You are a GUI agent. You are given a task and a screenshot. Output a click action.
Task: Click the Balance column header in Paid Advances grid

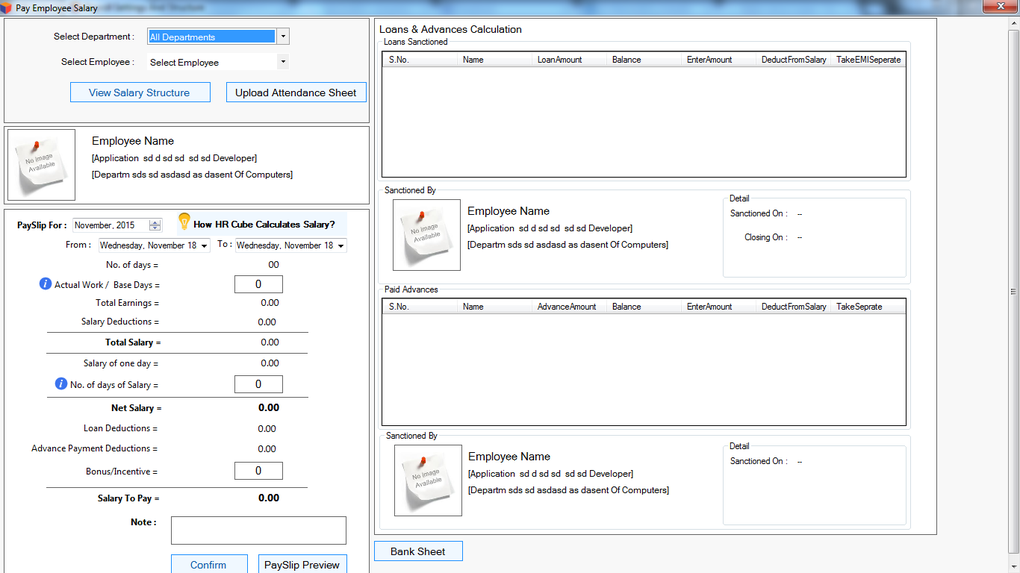(x=644, y=306)
